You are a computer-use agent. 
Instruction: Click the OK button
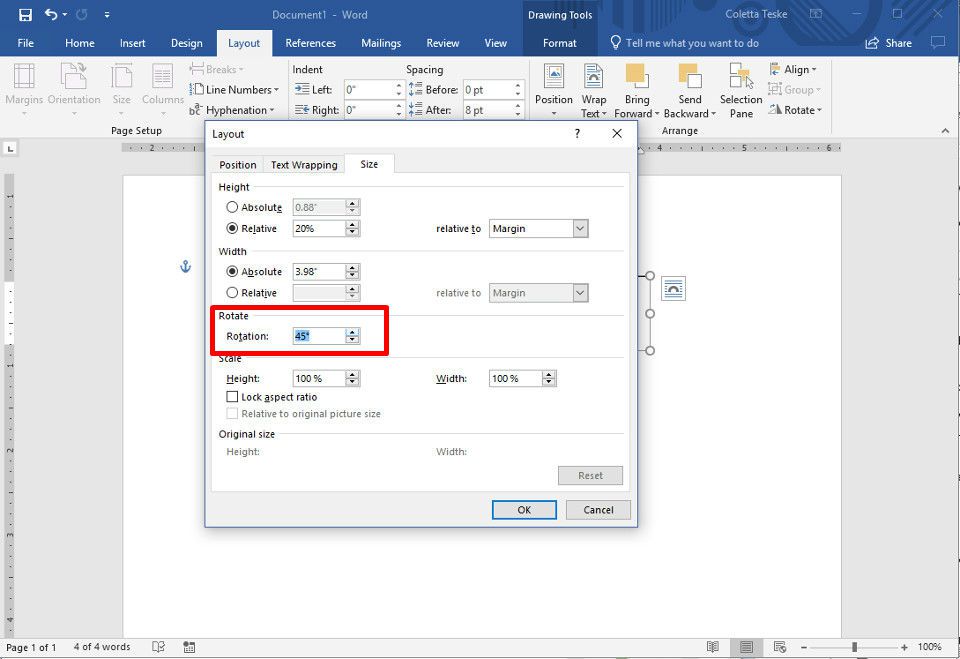coord(524,510)
